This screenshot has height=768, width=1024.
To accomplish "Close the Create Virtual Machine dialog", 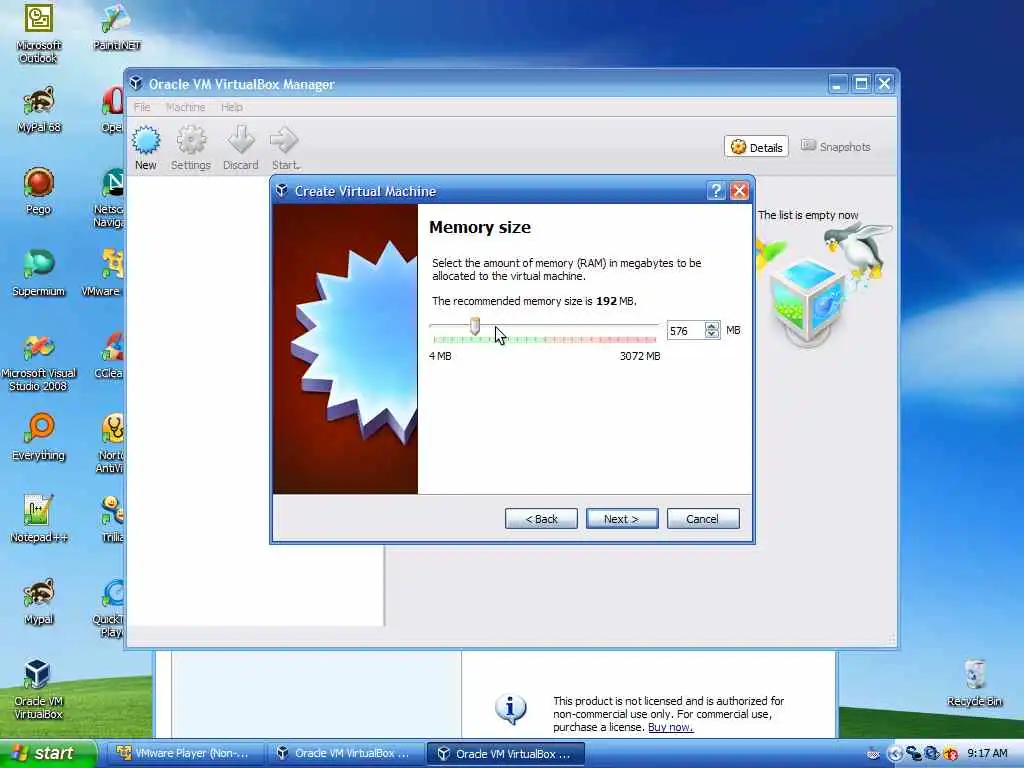I will tap(739, 191).
